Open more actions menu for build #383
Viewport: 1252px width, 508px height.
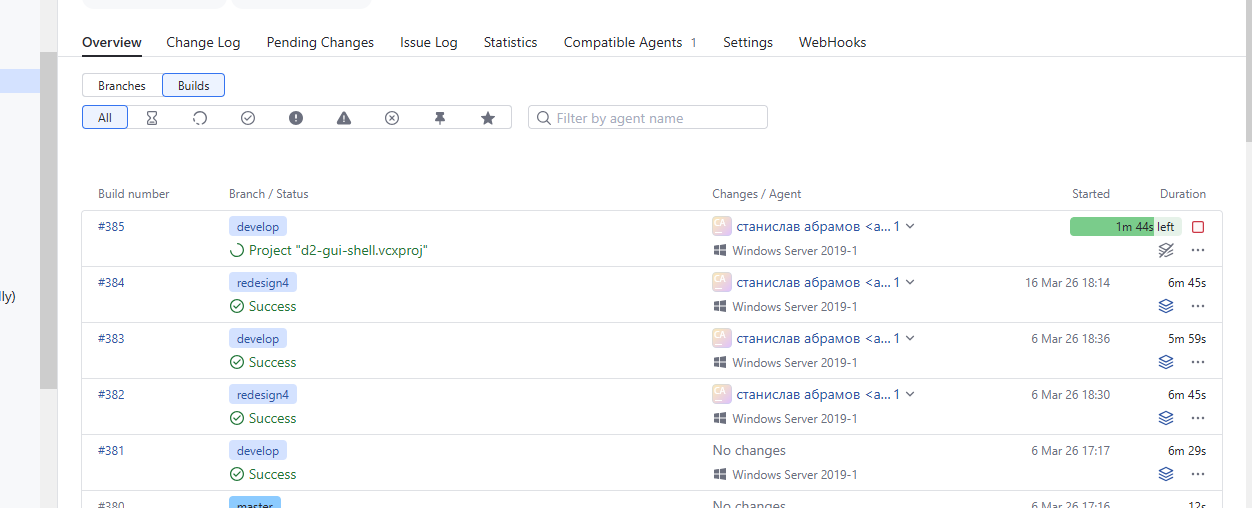pyautogui.click(x=1198, y=362)
